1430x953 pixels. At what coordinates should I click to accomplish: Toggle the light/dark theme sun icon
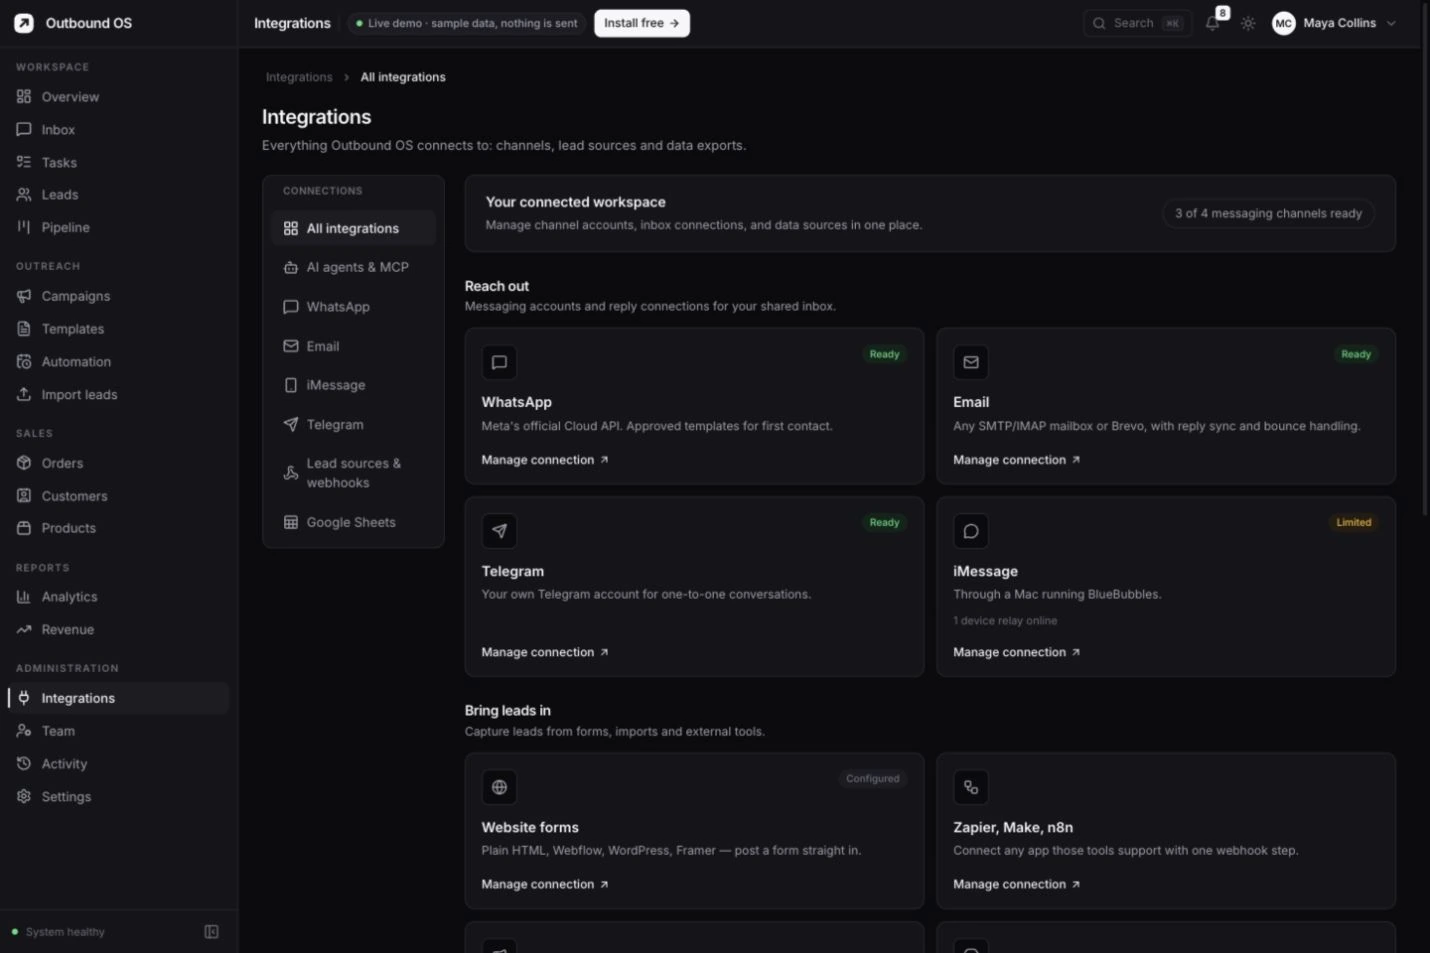tap(1248, 23)
